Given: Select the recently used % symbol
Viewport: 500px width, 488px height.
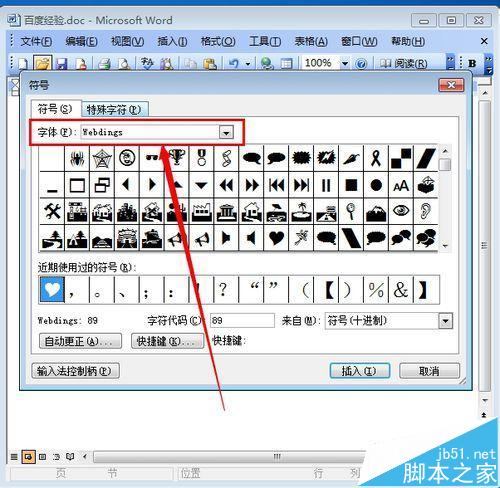Looking at the screenshot, I should (x=376, y=290).
